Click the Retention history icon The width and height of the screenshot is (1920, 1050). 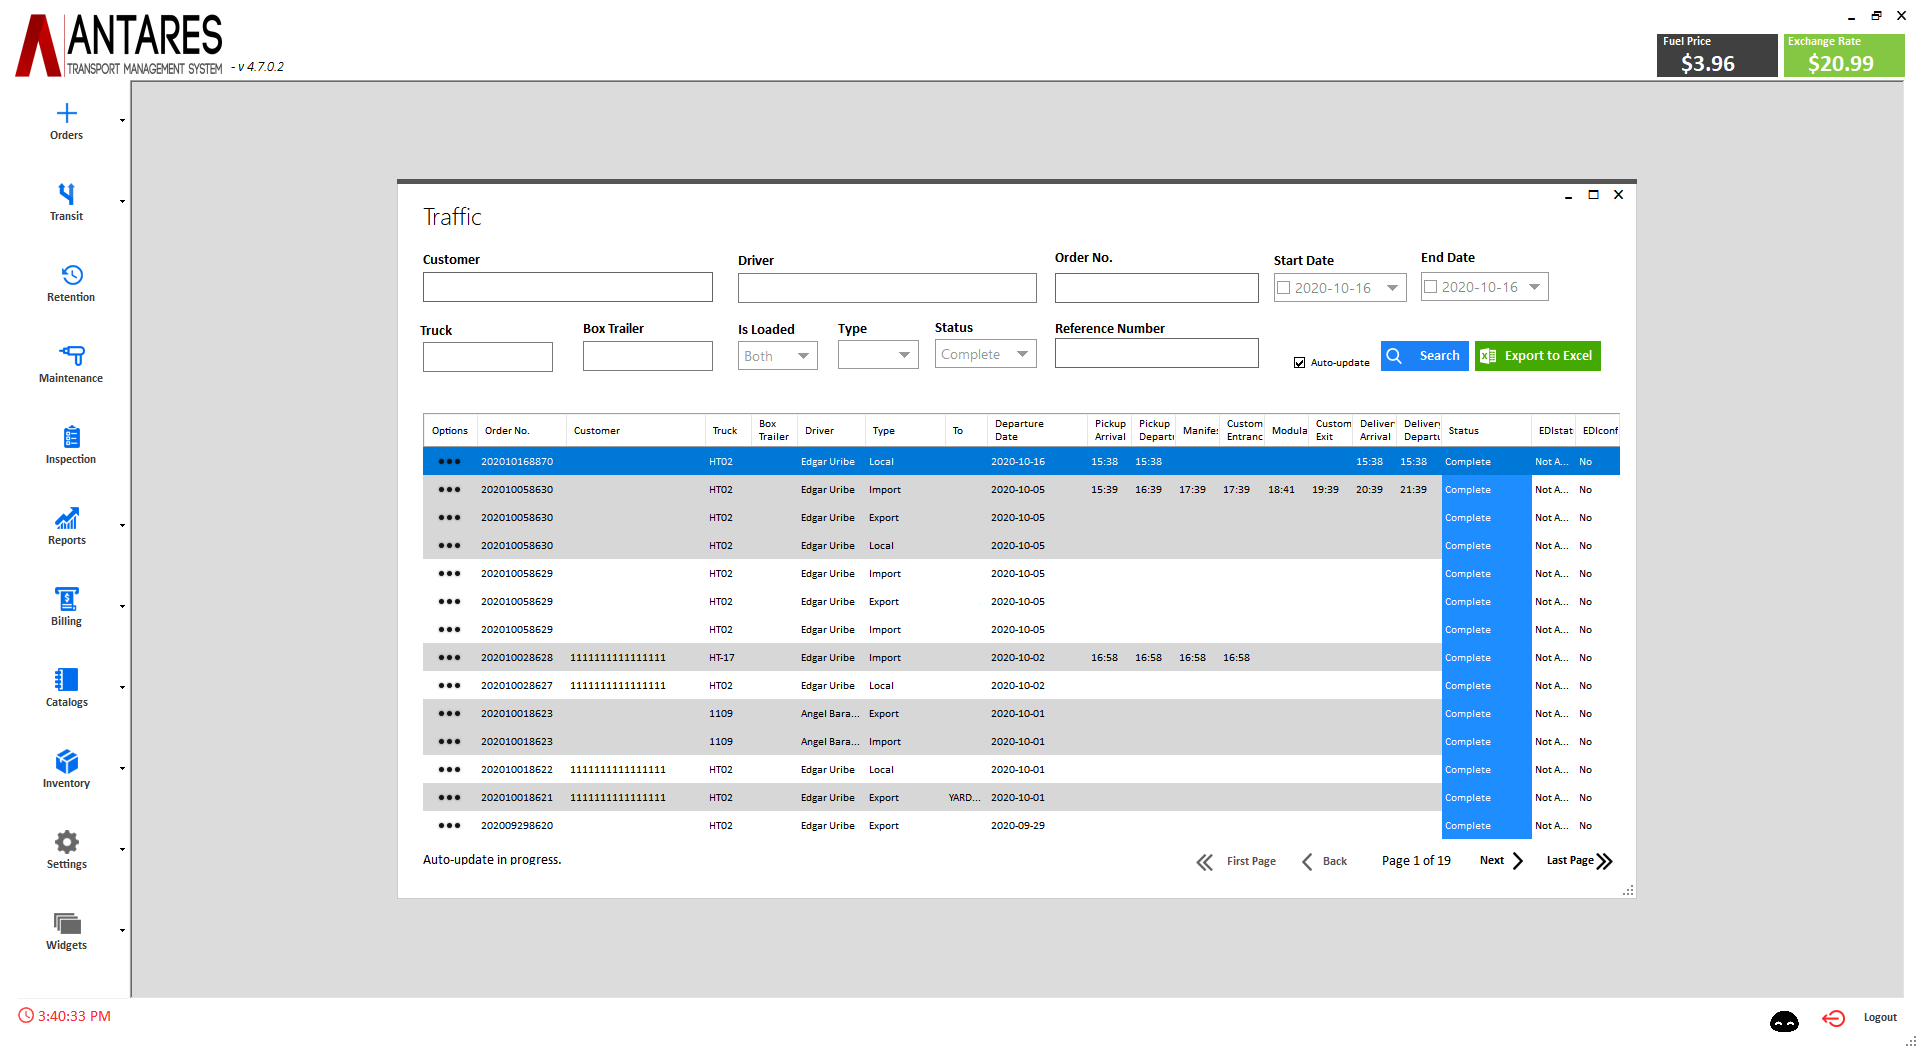pos(71,275)
